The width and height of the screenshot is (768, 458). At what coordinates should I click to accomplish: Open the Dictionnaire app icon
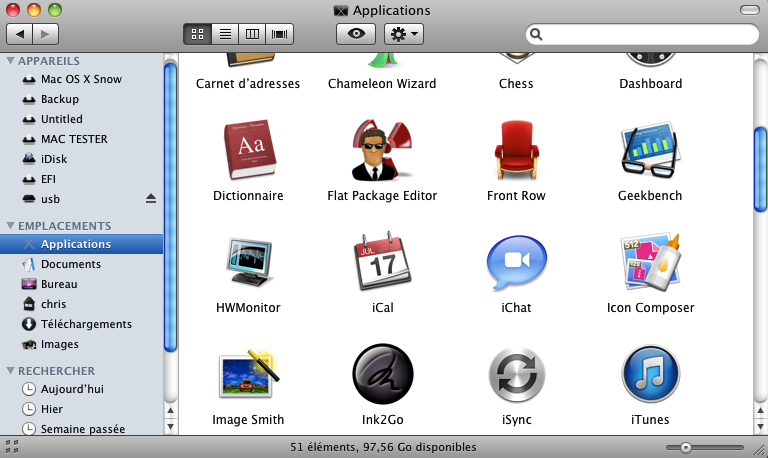click(249, 149)
